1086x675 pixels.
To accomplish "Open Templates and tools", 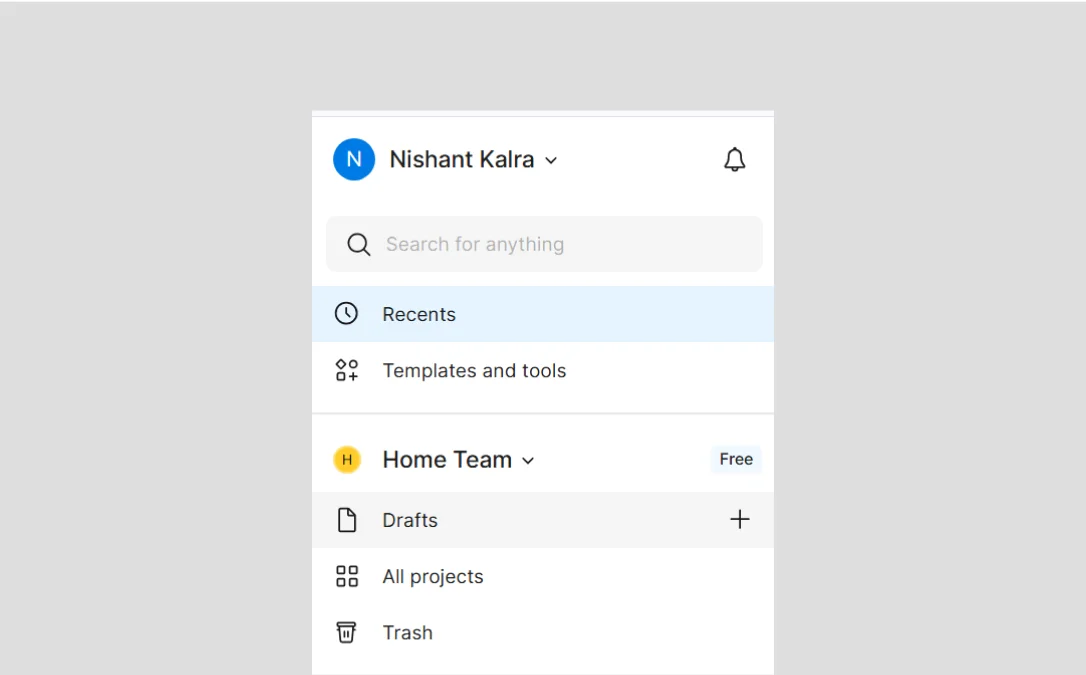I will coord(474,370).
